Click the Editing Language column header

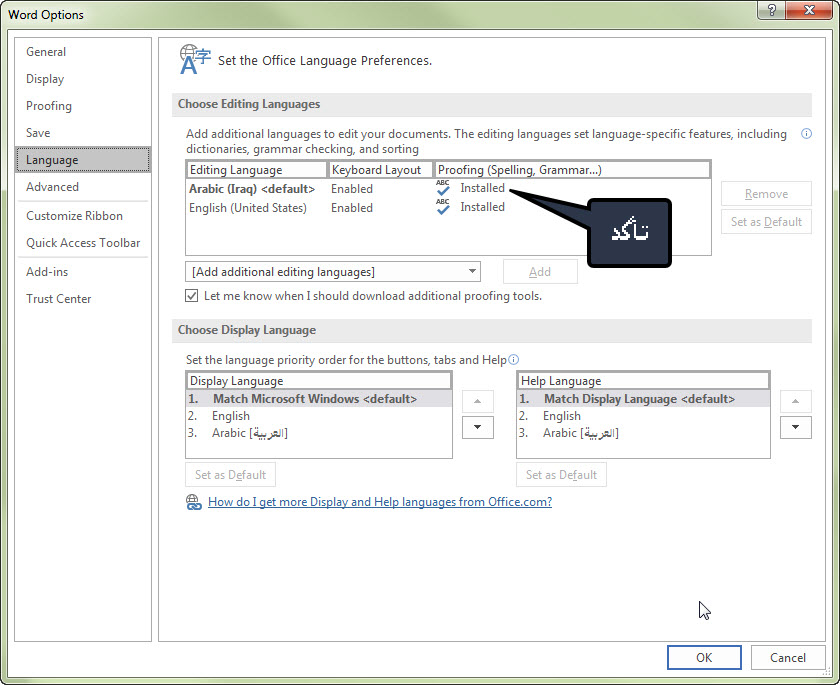[257, 170]
